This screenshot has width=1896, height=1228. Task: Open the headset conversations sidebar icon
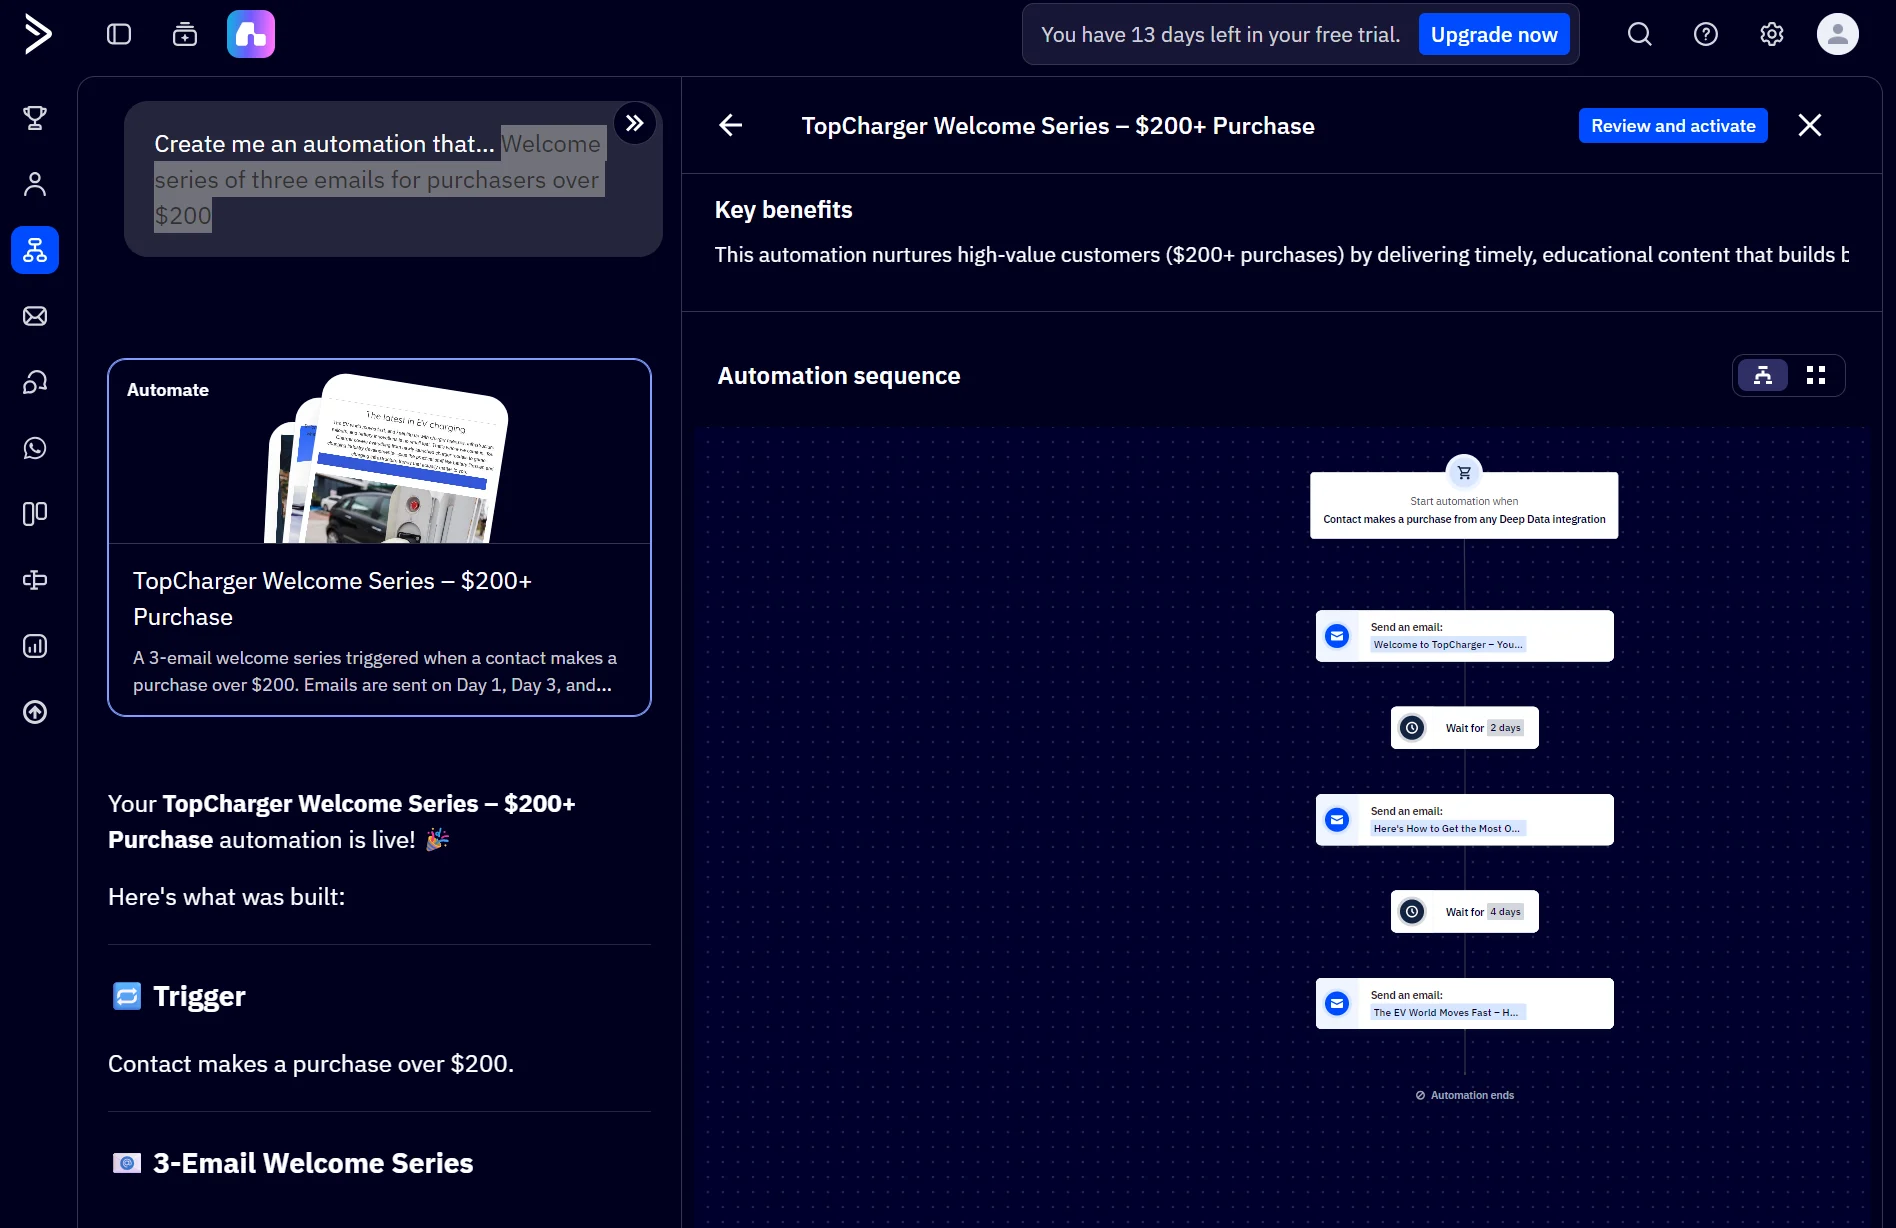click(35, 382)
